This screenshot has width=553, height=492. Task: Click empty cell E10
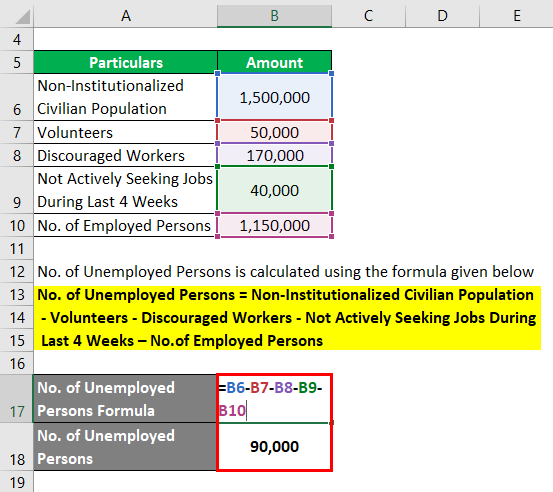(x=516, y=225)
